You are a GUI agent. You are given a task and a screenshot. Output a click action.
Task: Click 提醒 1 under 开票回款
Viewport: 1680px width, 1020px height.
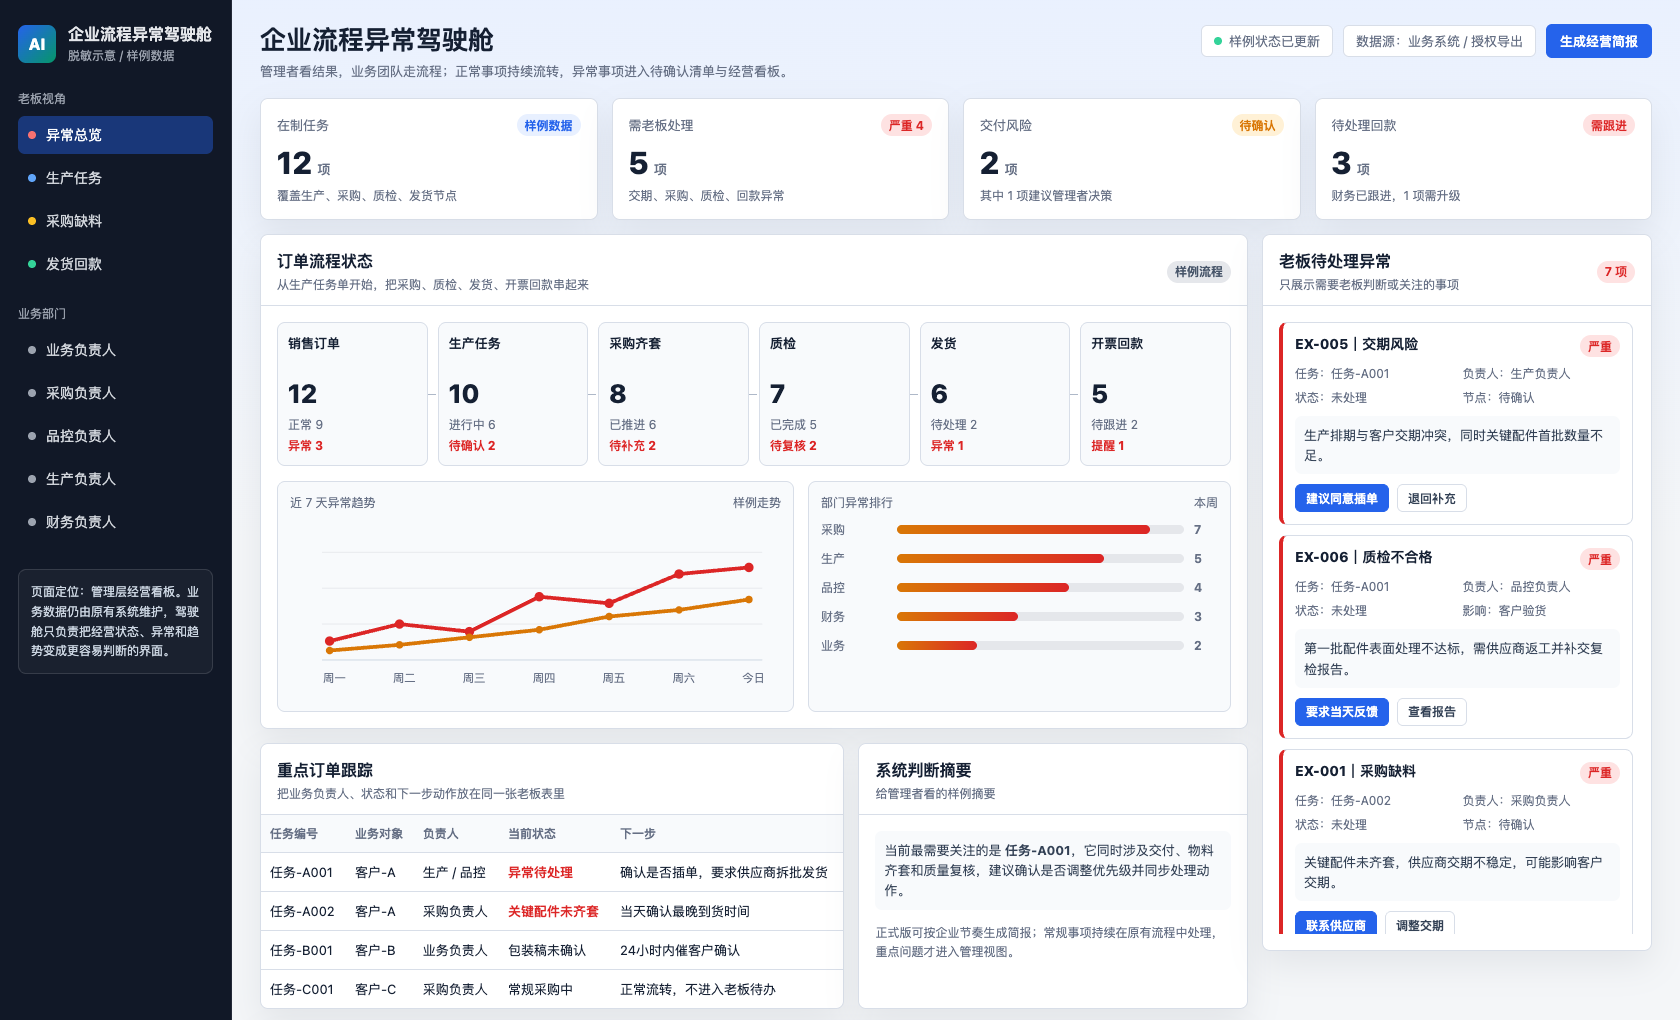click(1108, 446)
